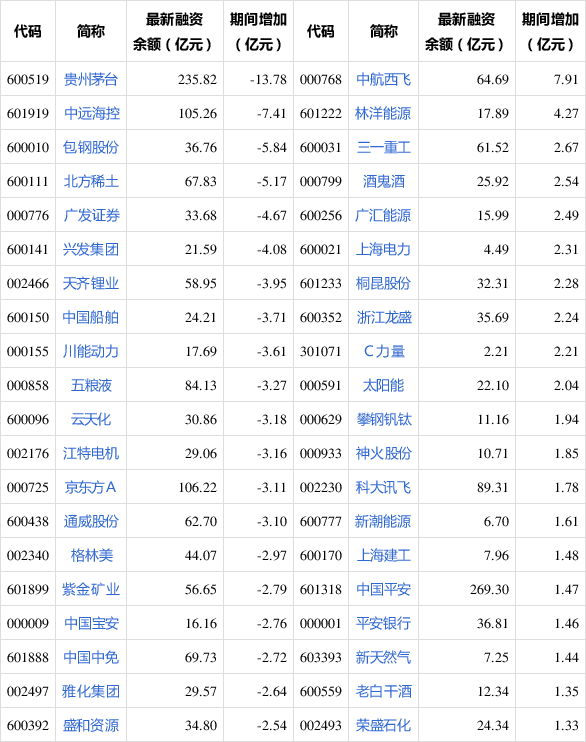Screen dimensions: 586x742
Task: Open the 五粮液 stock link
Action: click(91, 385)
